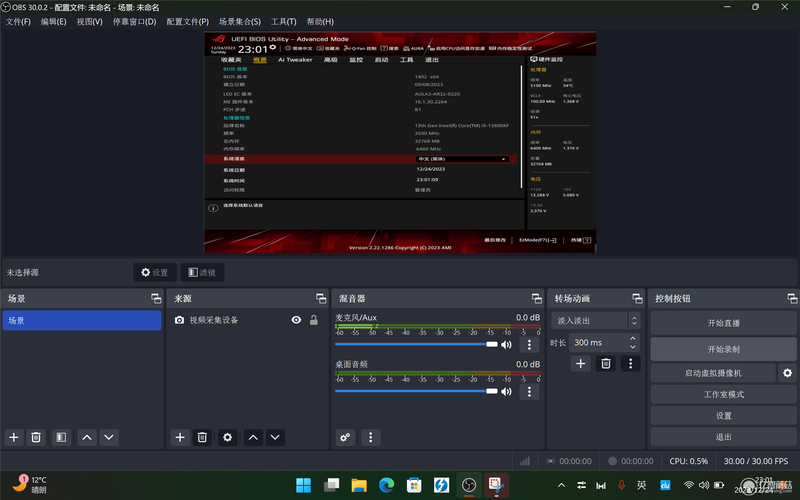
Task: Remove transition with trash icon
Action: click(x=606, y=363)
